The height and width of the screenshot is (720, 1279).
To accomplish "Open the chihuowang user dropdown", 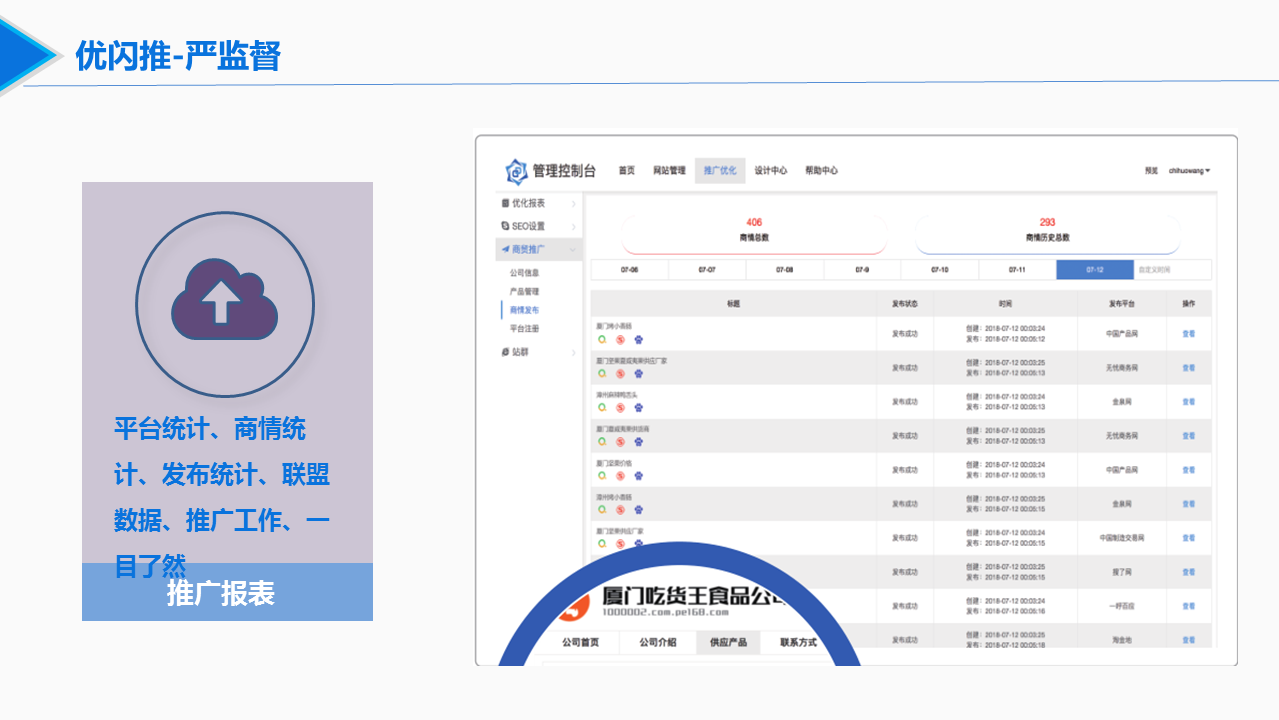I will (x=1189, y=171).
